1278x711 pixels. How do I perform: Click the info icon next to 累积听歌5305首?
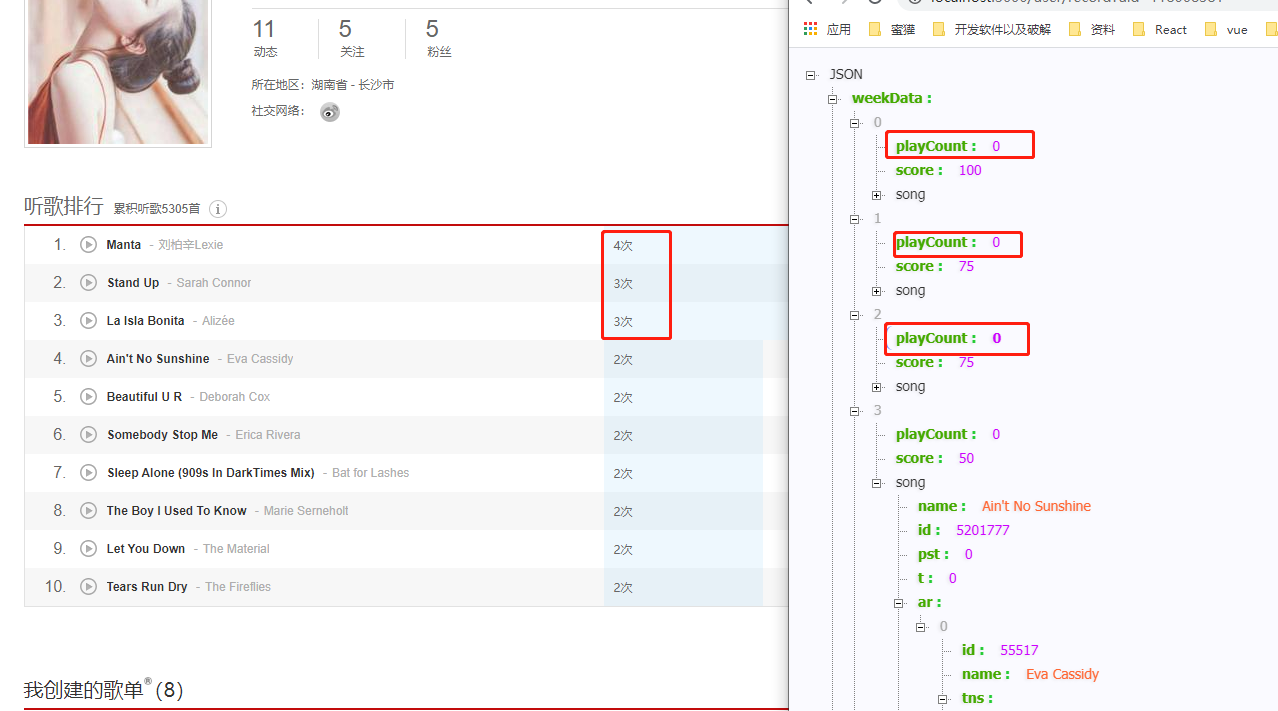point(218,209)
